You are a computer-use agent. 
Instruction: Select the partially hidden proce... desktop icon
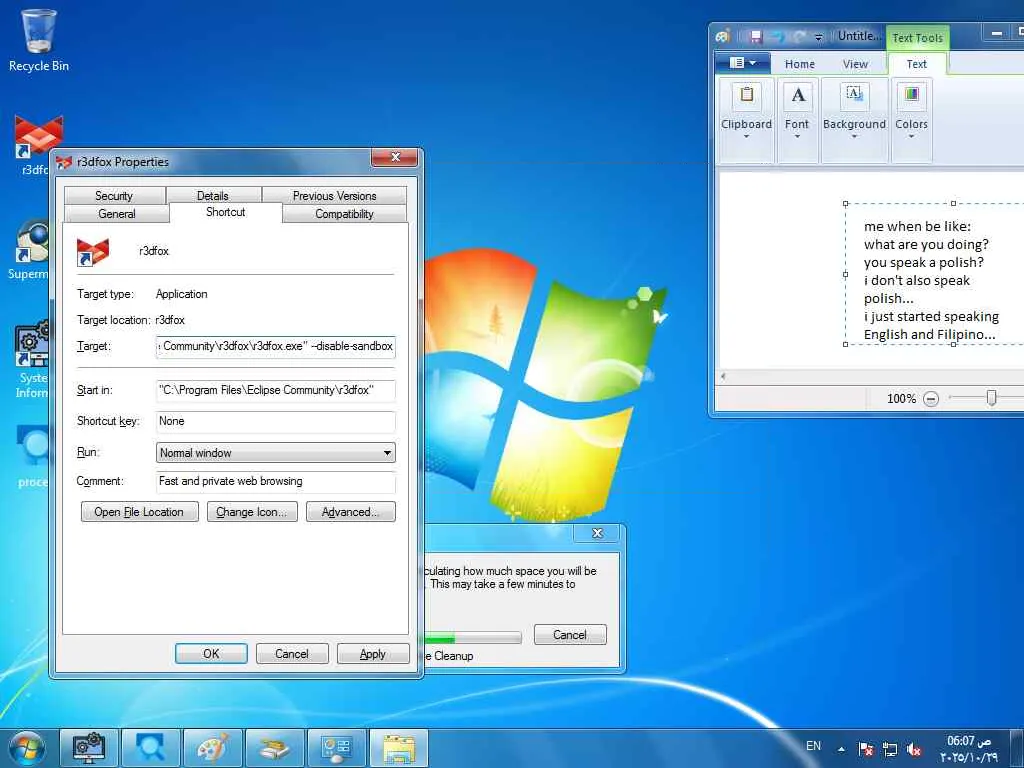pos(33,457)
